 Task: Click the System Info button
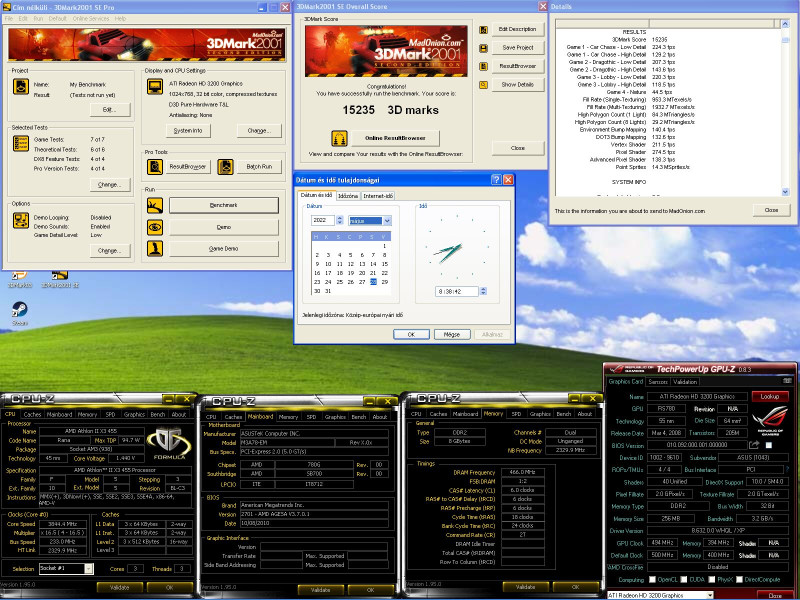click(188, 131)
